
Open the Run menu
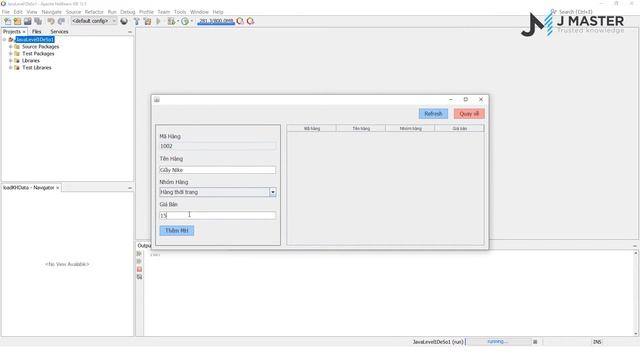tap(112, 12)
